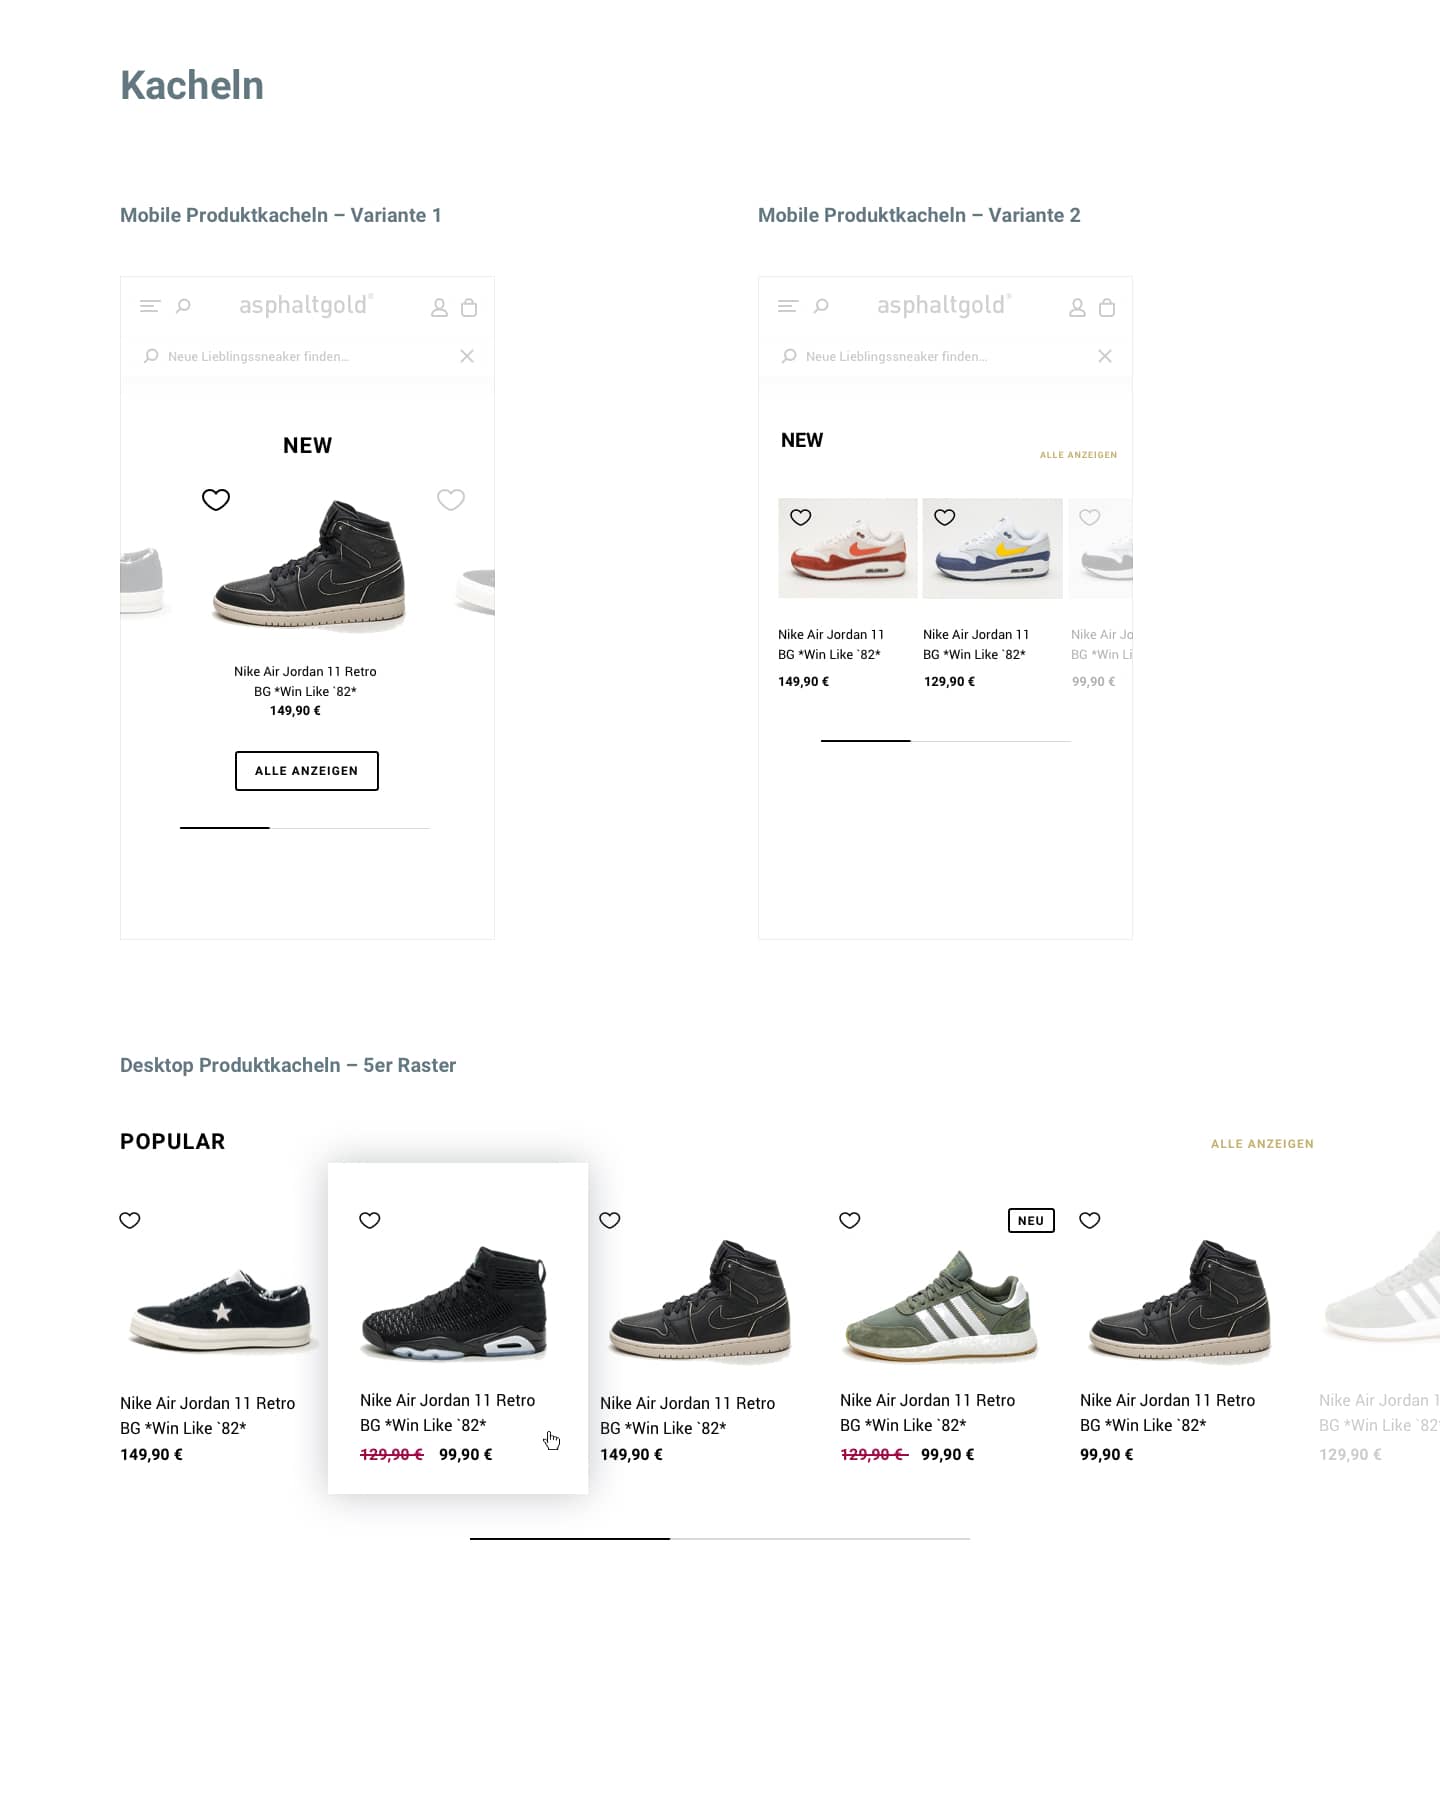Click the X in Variante 2 search bar
This screenshot has width=1440, height=1800.
click(1105, 356)
